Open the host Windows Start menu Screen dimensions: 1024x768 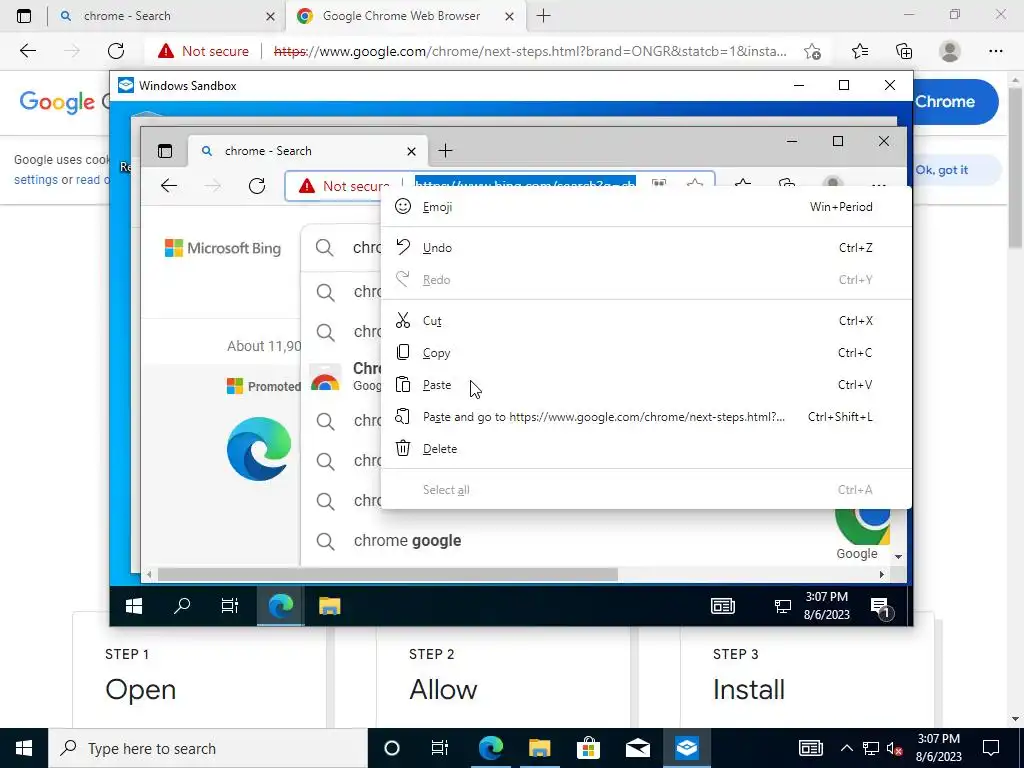24,748
